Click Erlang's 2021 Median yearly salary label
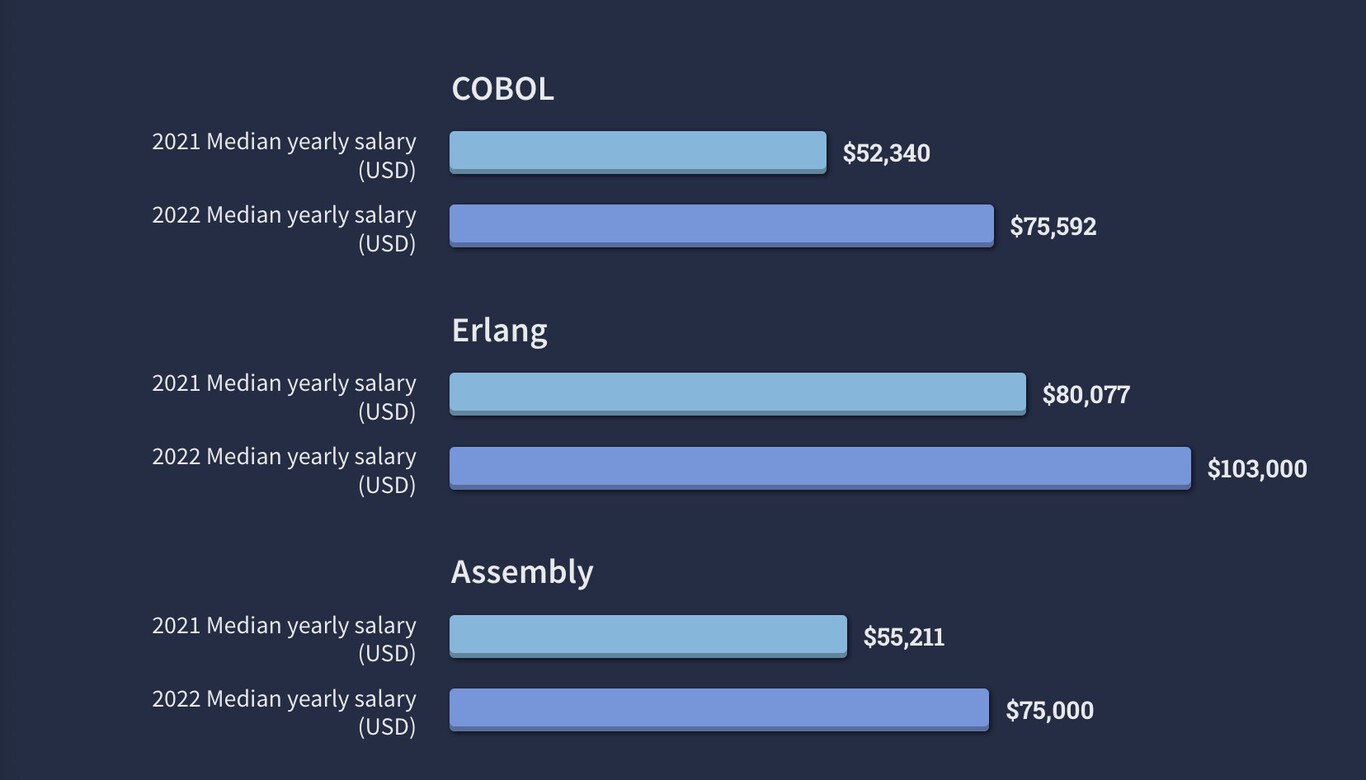Image resolution: width=1366 pixels, height=780 pixels. click(x=284, y=397)
